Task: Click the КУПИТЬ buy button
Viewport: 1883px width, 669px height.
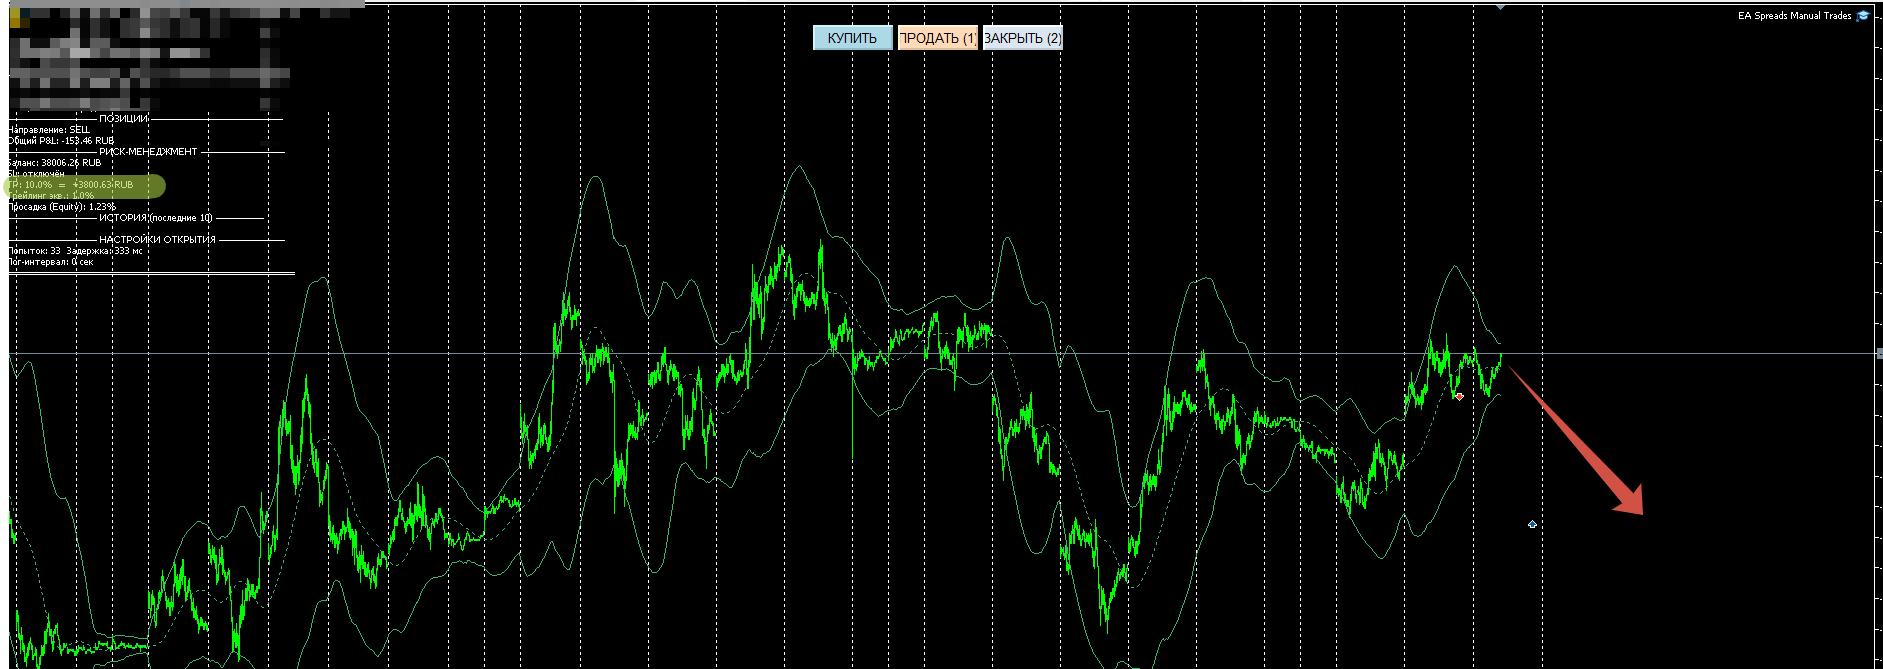Action: (852, 38)
